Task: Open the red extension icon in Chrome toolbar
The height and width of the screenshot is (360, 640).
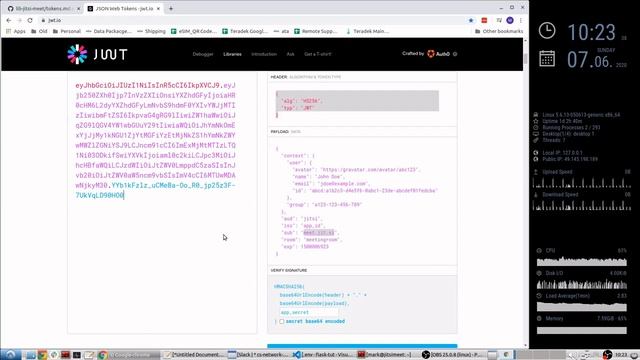Action: pyautogui.click(x=484, y=20)
